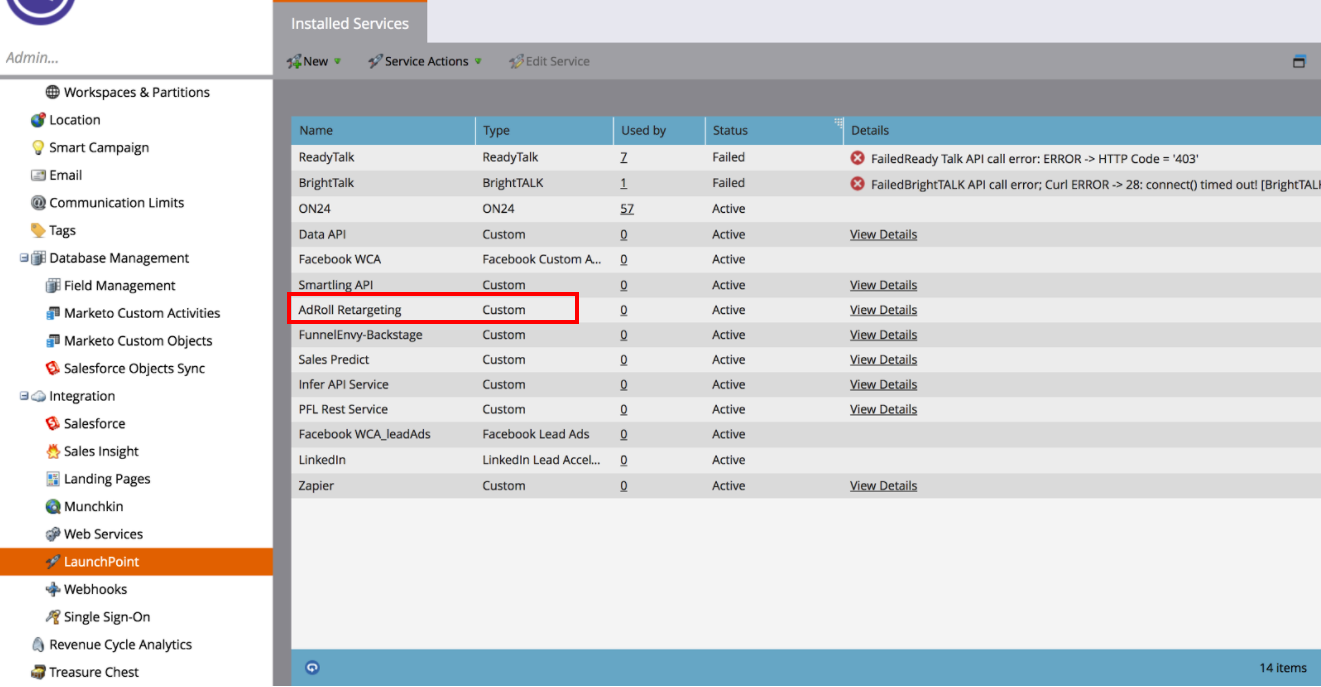
Task: Click the Field Management icon
Action: click(x=53, y=286)
